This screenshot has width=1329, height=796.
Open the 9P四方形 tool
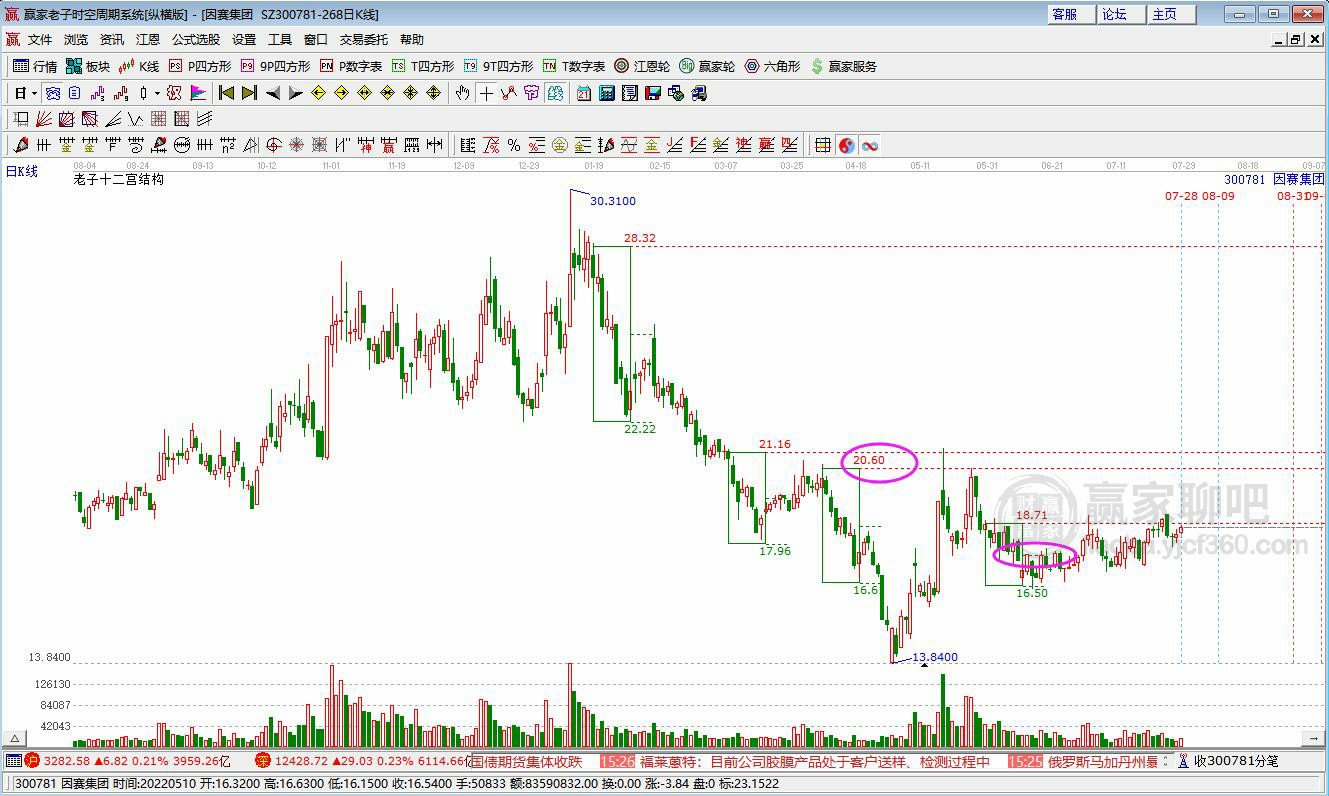point(275,66)
